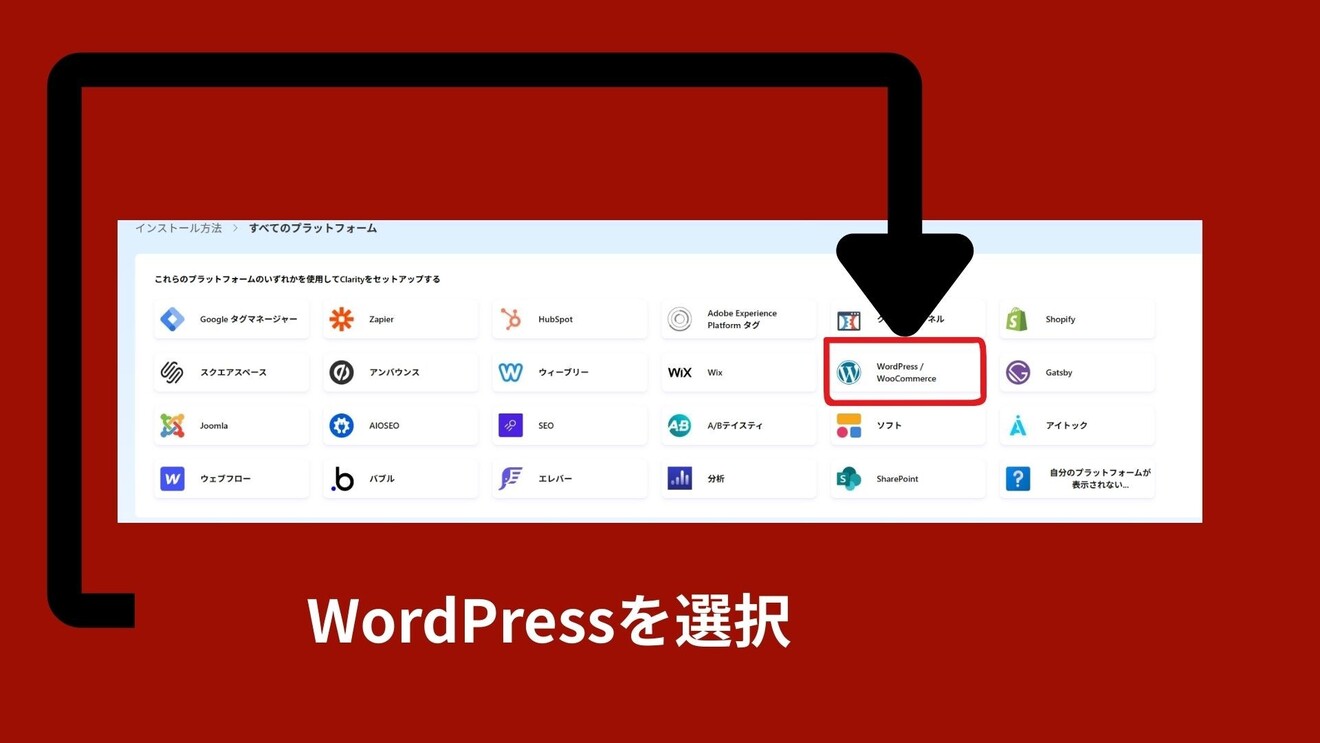The image size is (1320, 743).
Task: Click the すべてのプラットフォーム breadcrumb text
Action: (x=313, y=229)
